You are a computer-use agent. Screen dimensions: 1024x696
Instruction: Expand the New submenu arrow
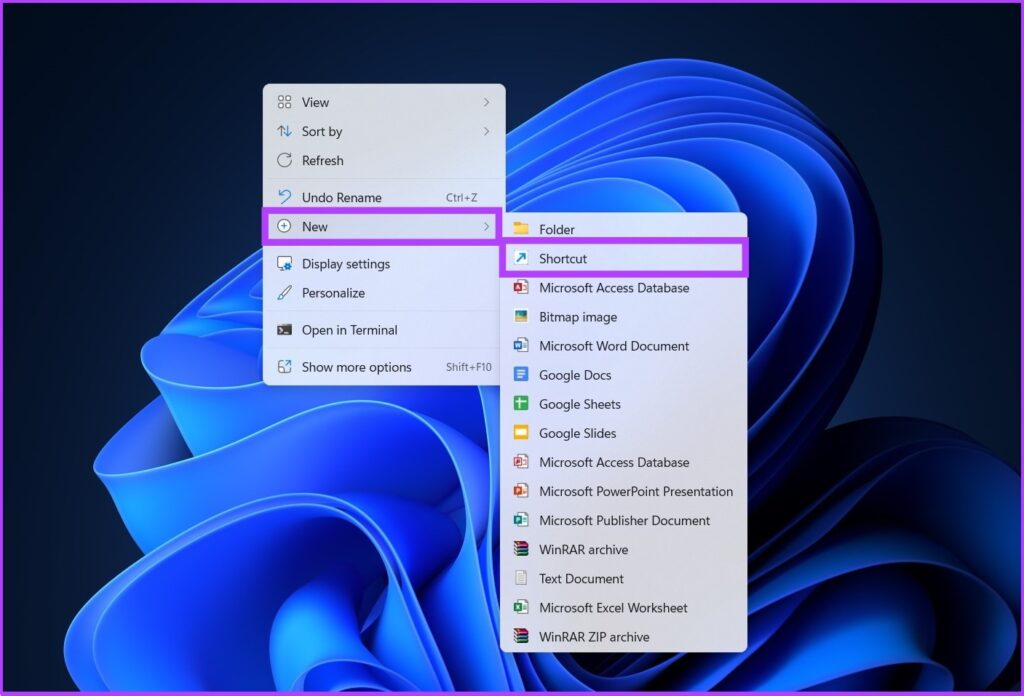click(x=487, y=226)
